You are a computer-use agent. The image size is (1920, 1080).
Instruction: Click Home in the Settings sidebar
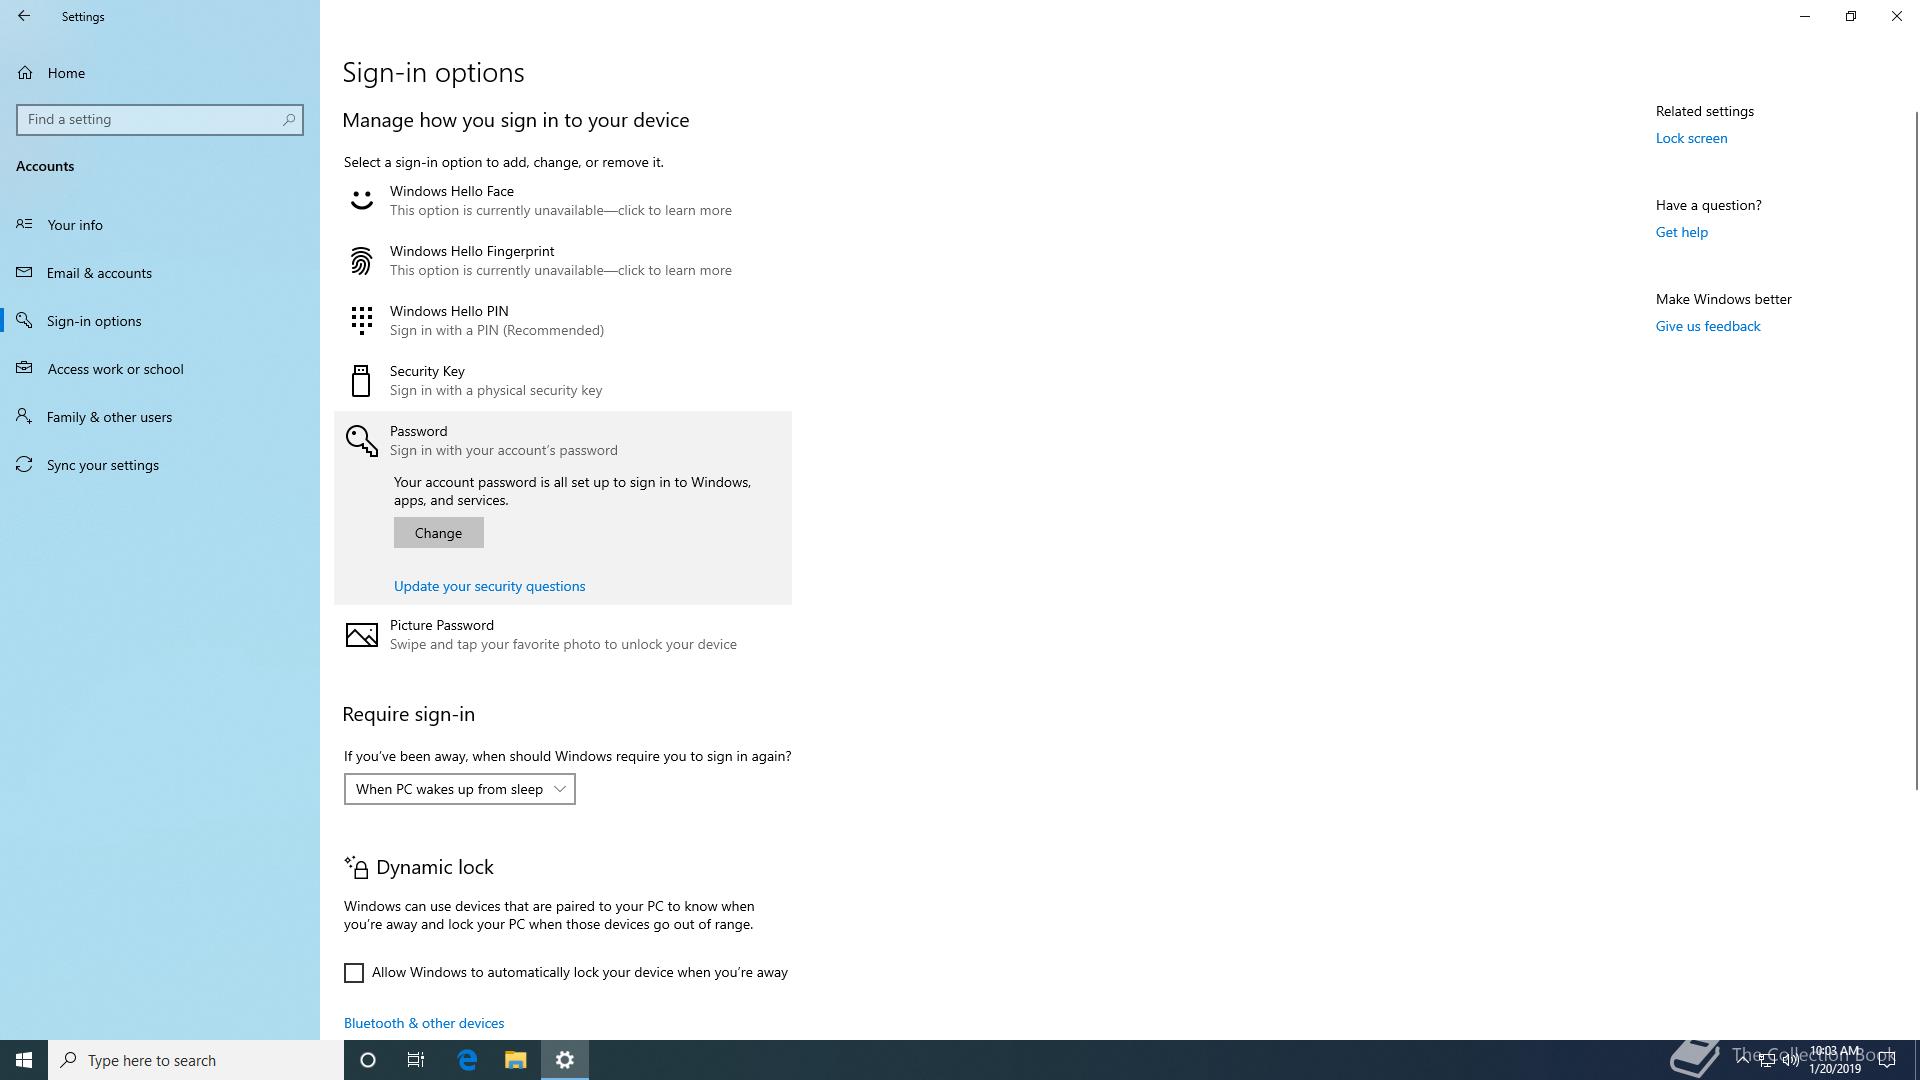pyautogui.click(x=160, y=73)
